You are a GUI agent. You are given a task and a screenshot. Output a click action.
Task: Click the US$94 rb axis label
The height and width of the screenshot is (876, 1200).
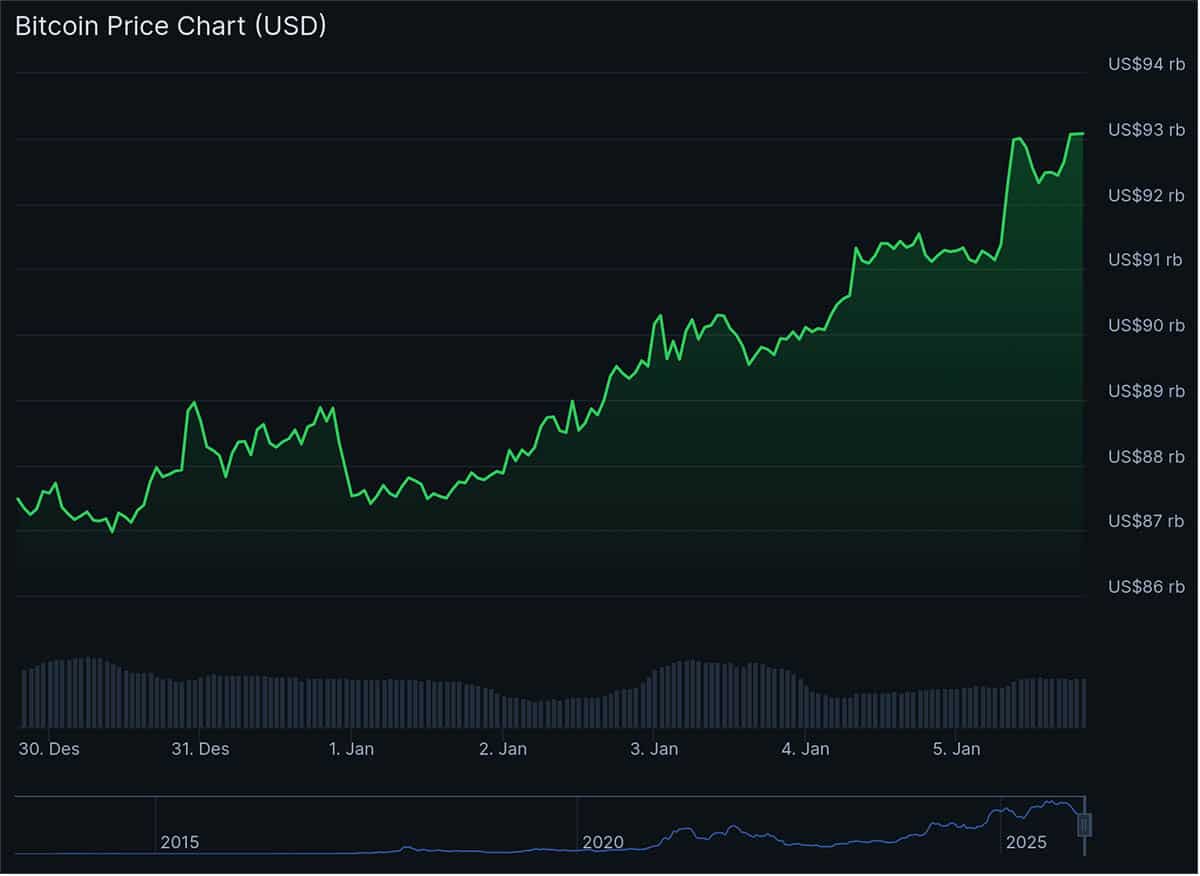click(1146, 65)
